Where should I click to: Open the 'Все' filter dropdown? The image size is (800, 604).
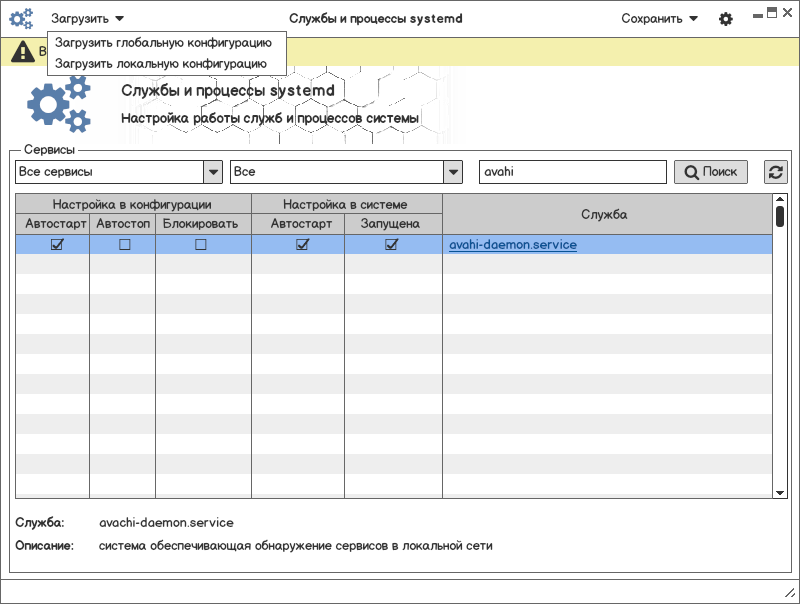(x=453, y=172)
